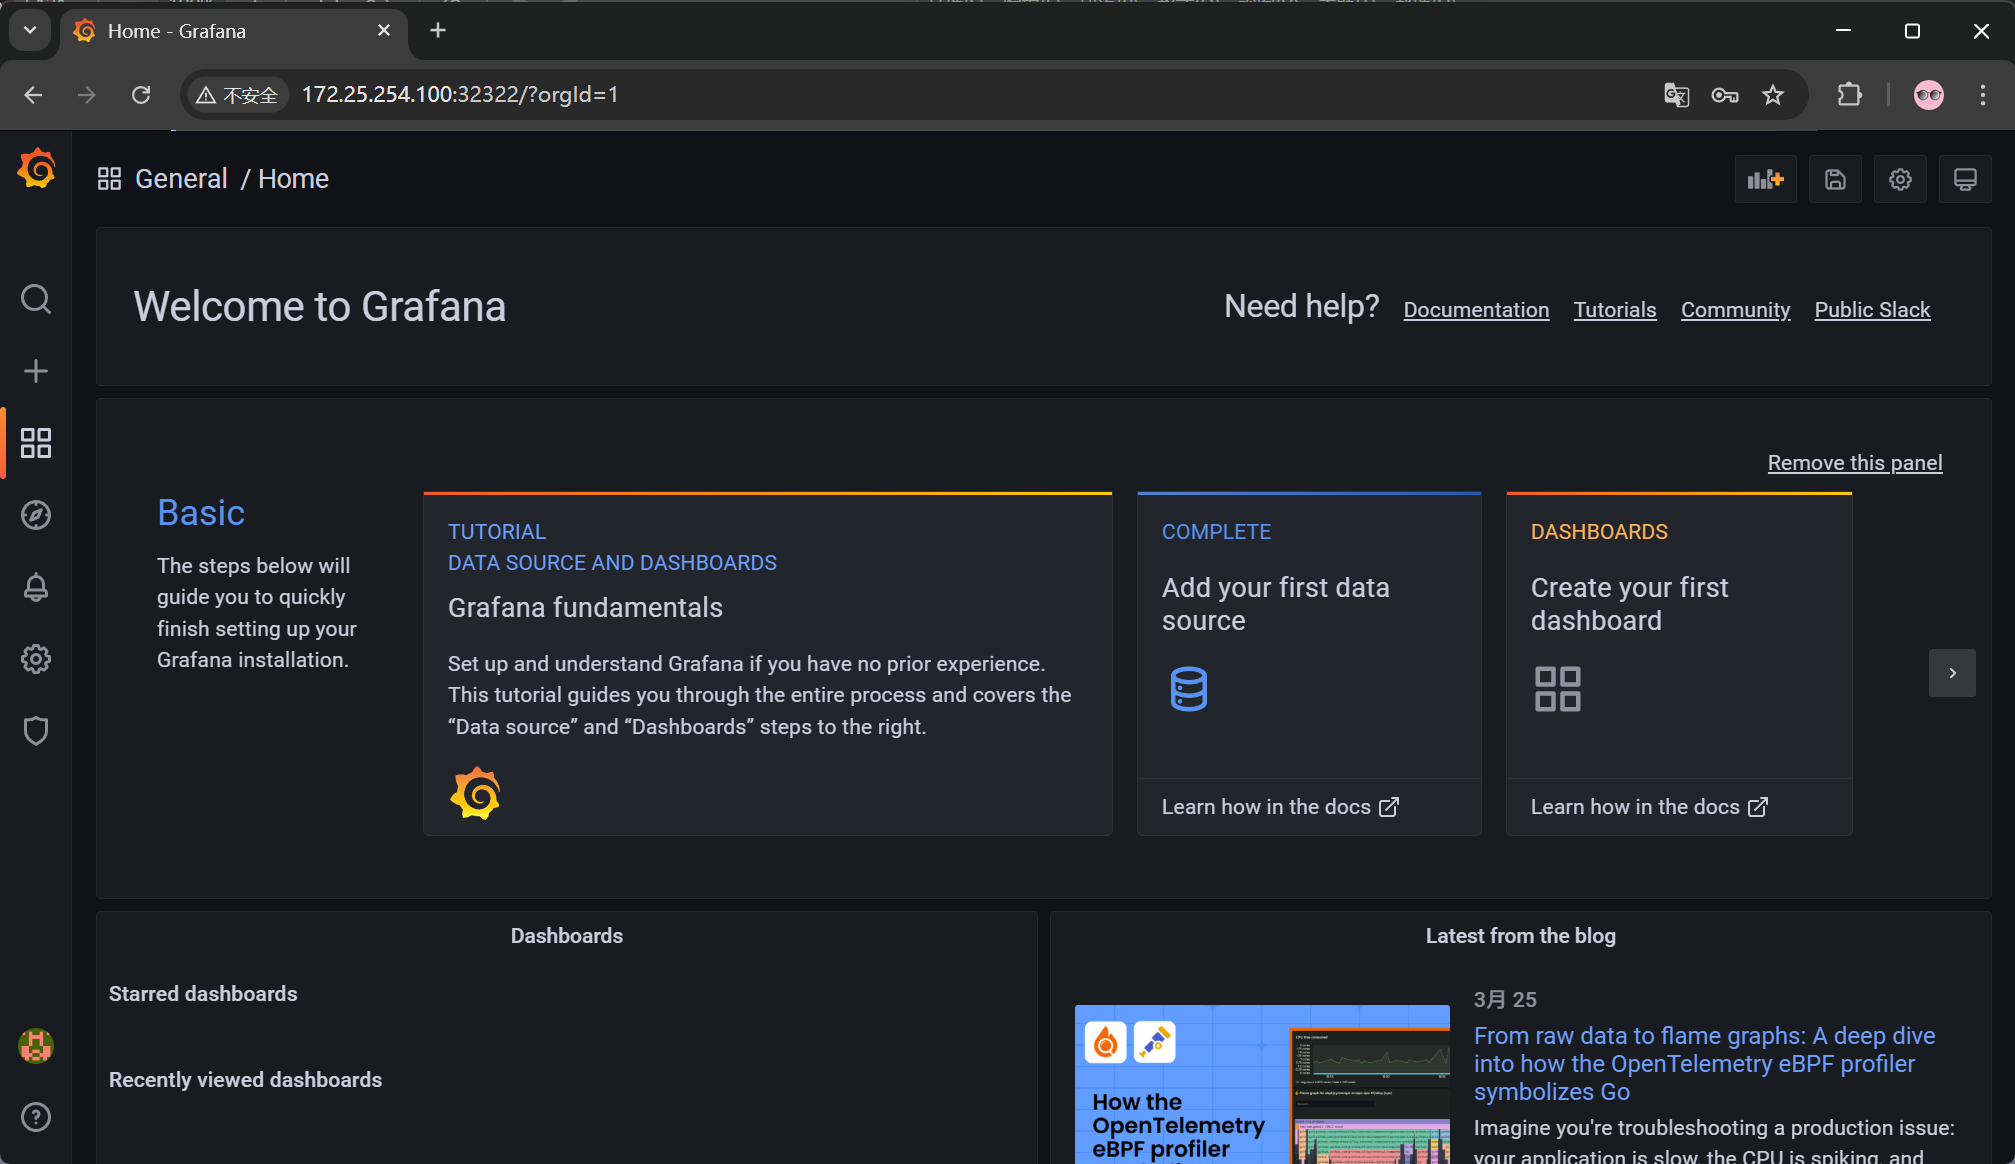2015x1164 pixels.
Task: Click the Documentation help link
Action: 1476,310
